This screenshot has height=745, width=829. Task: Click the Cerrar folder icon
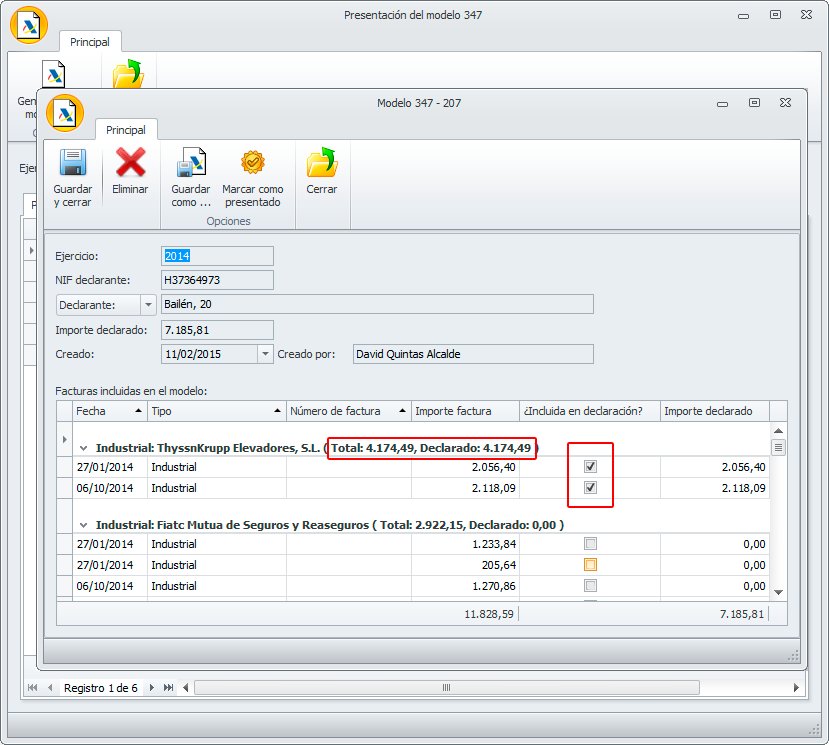(x=321, y=162)
